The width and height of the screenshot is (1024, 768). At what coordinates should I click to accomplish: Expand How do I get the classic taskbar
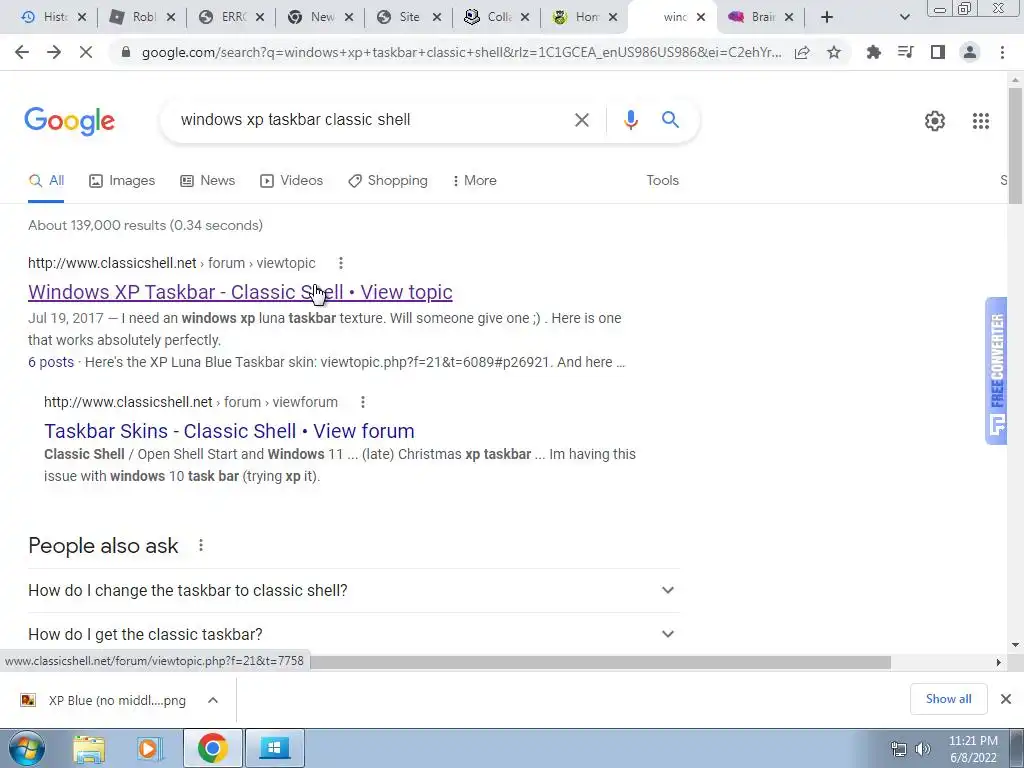coord(353,634)
